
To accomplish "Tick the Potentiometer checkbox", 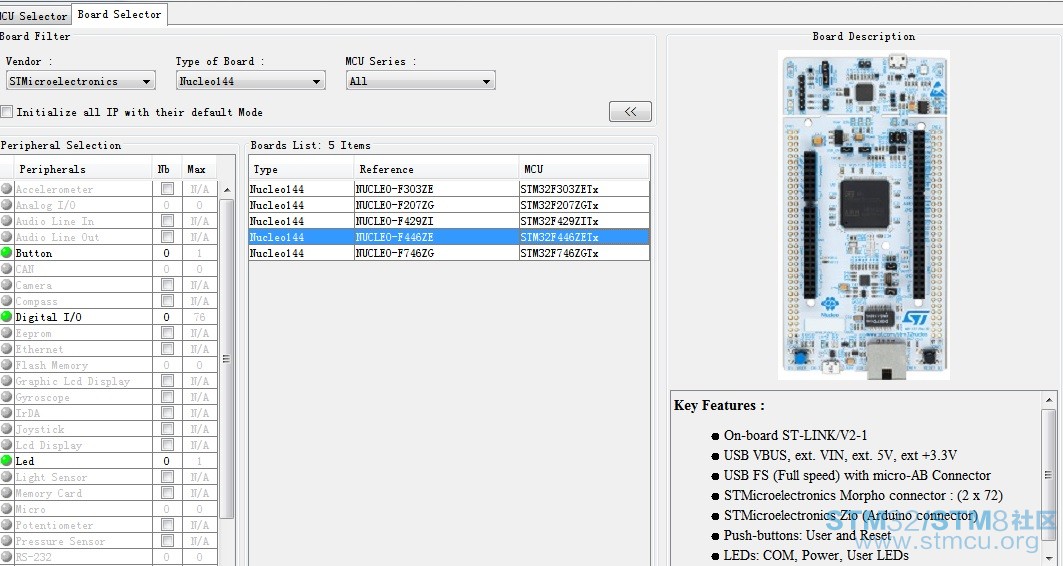I will [167, 525].
